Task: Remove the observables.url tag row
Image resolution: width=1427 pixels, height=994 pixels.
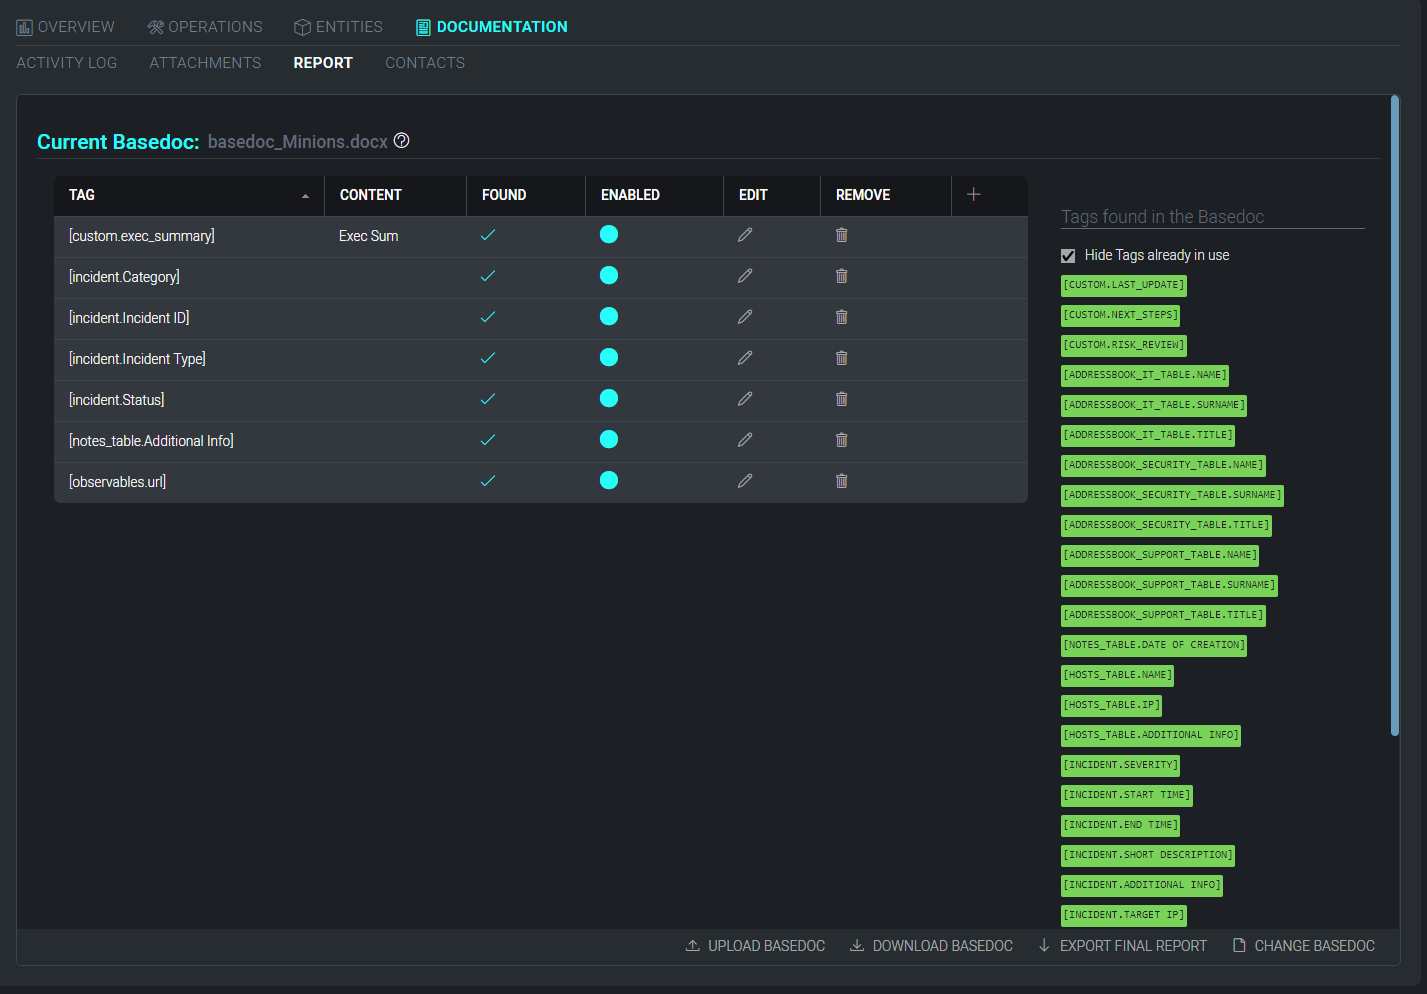Action: coord(841,481)
